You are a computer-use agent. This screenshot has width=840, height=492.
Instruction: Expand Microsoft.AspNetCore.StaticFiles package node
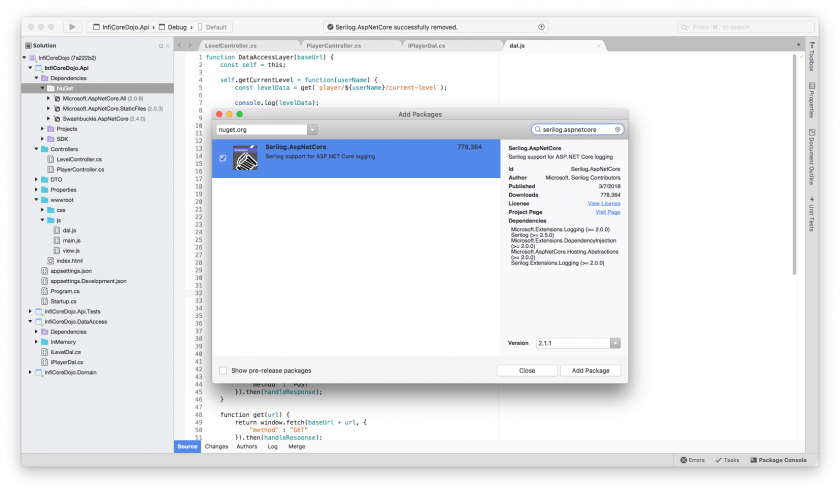point(48,109)
